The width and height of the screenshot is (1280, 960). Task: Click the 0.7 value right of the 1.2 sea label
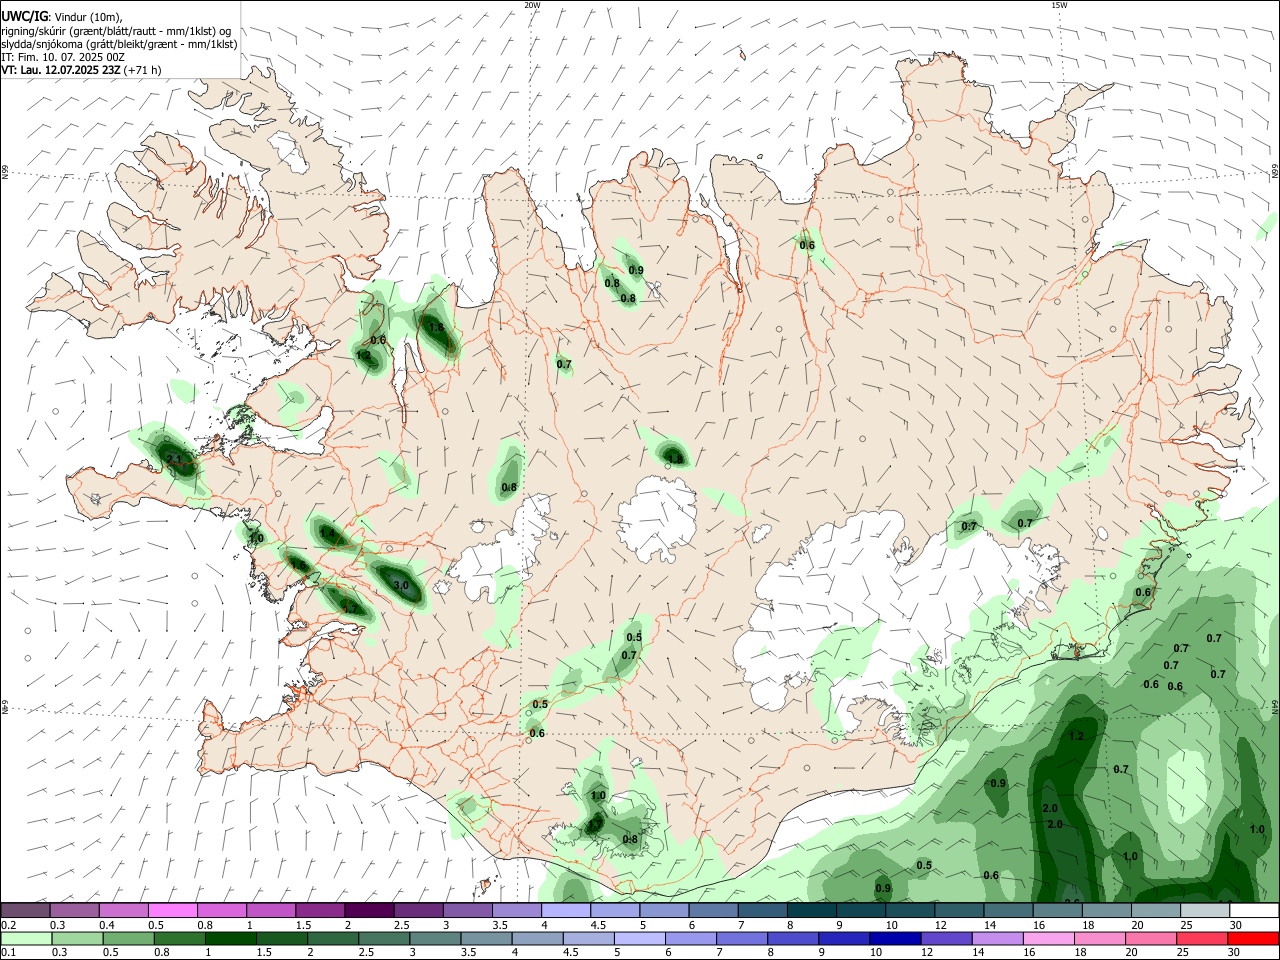1121,770
